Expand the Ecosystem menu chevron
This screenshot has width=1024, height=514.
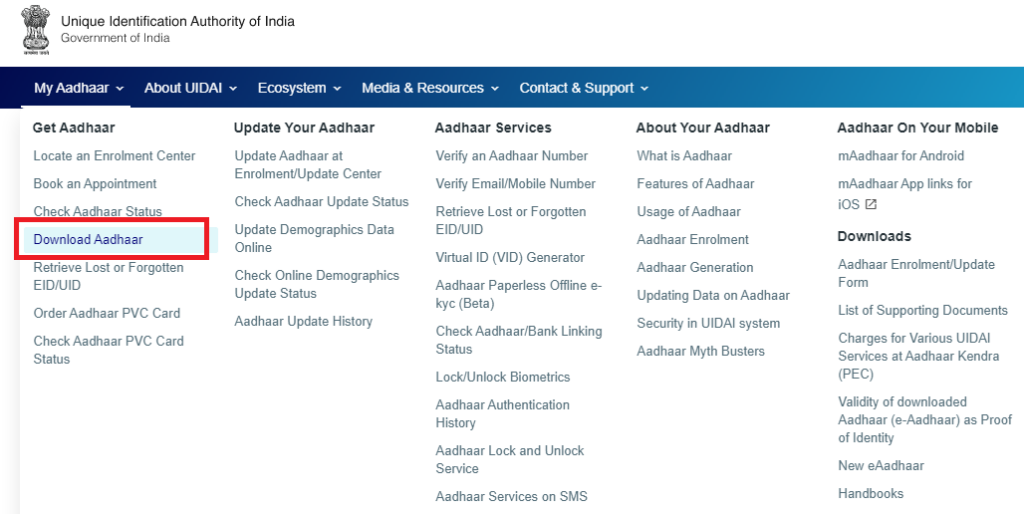pos(337,89)
